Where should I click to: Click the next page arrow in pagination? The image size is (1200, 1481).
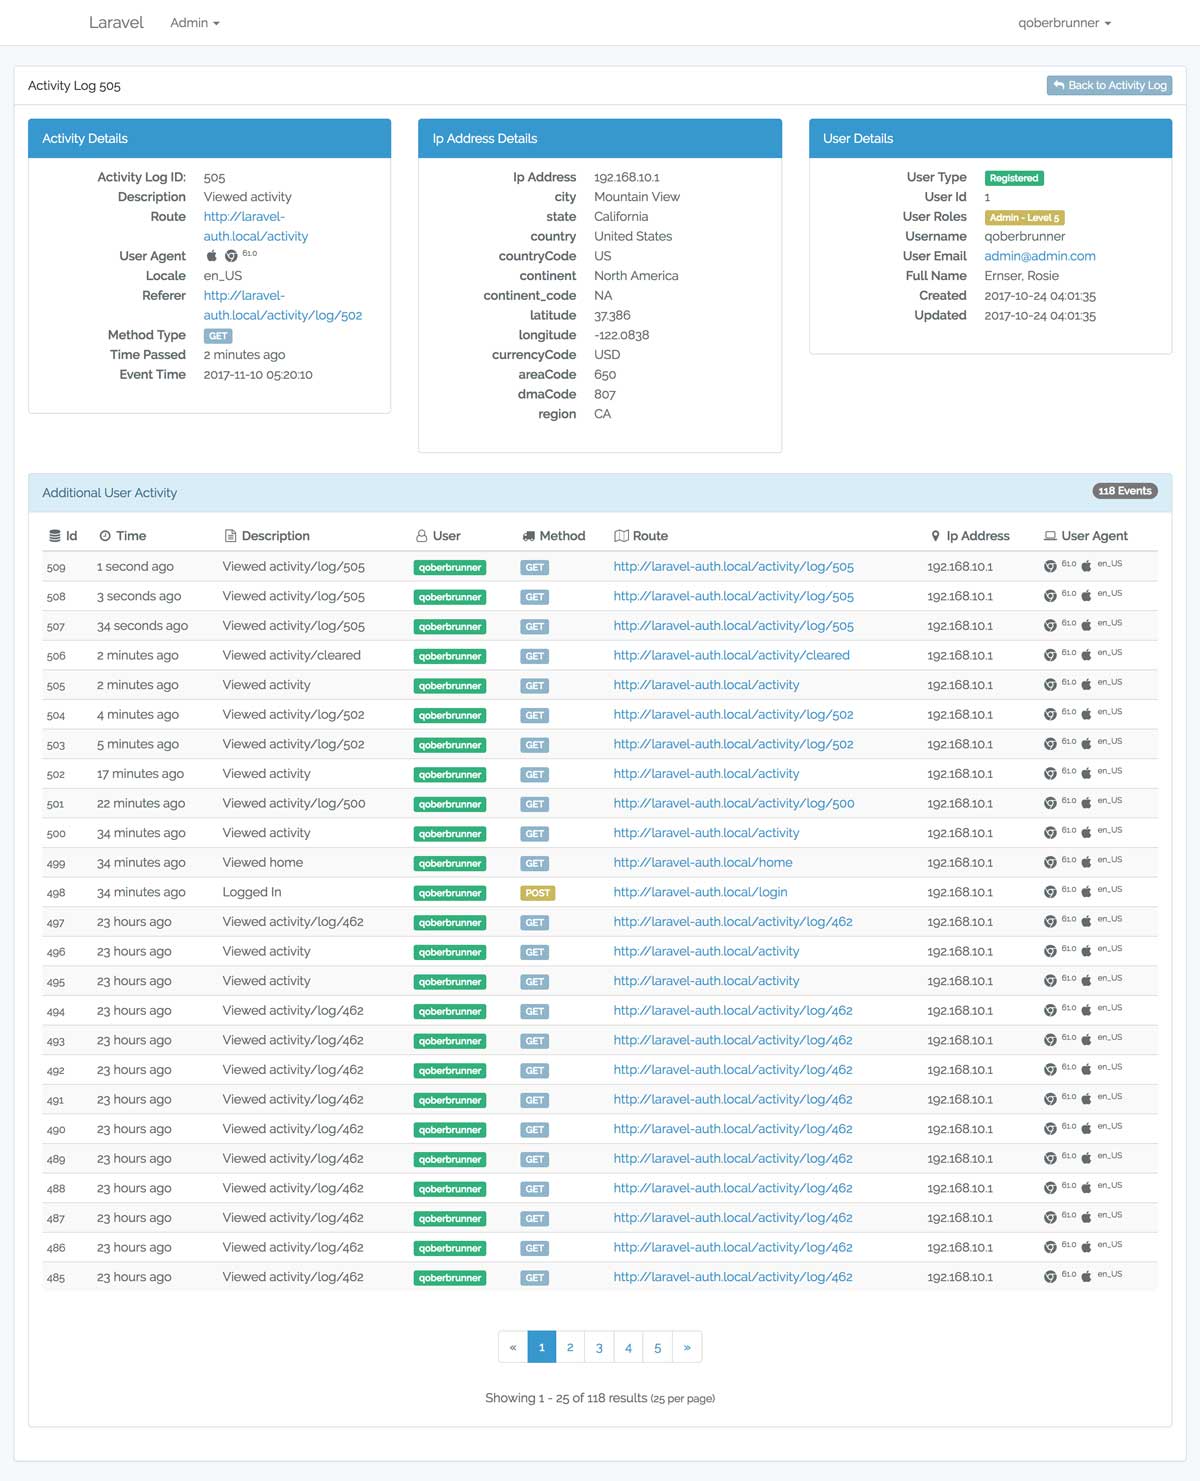pyautogui.click(x=687, y=1347)
